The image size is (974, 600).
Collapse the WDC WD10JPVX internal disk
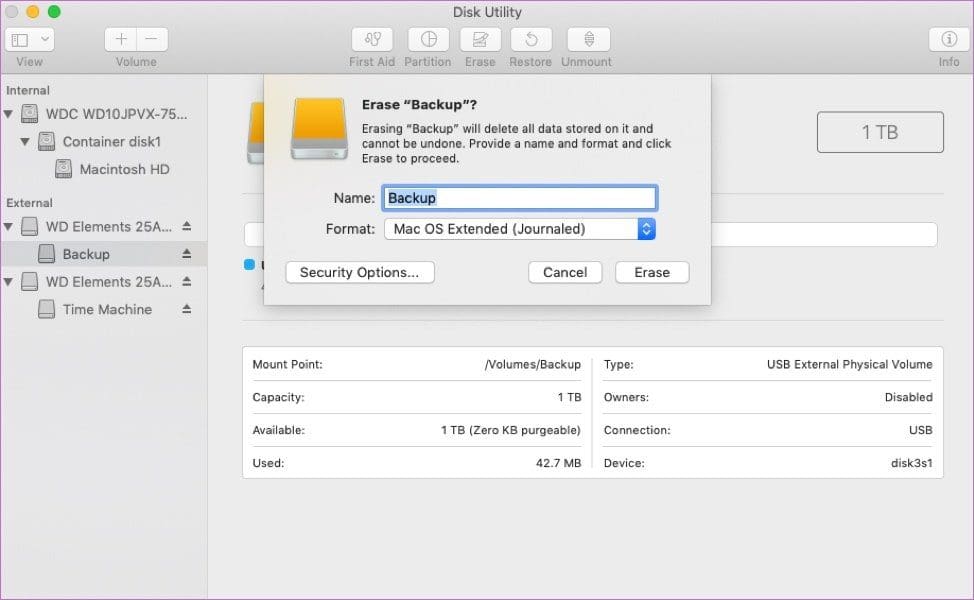click(x=8, y=114)
